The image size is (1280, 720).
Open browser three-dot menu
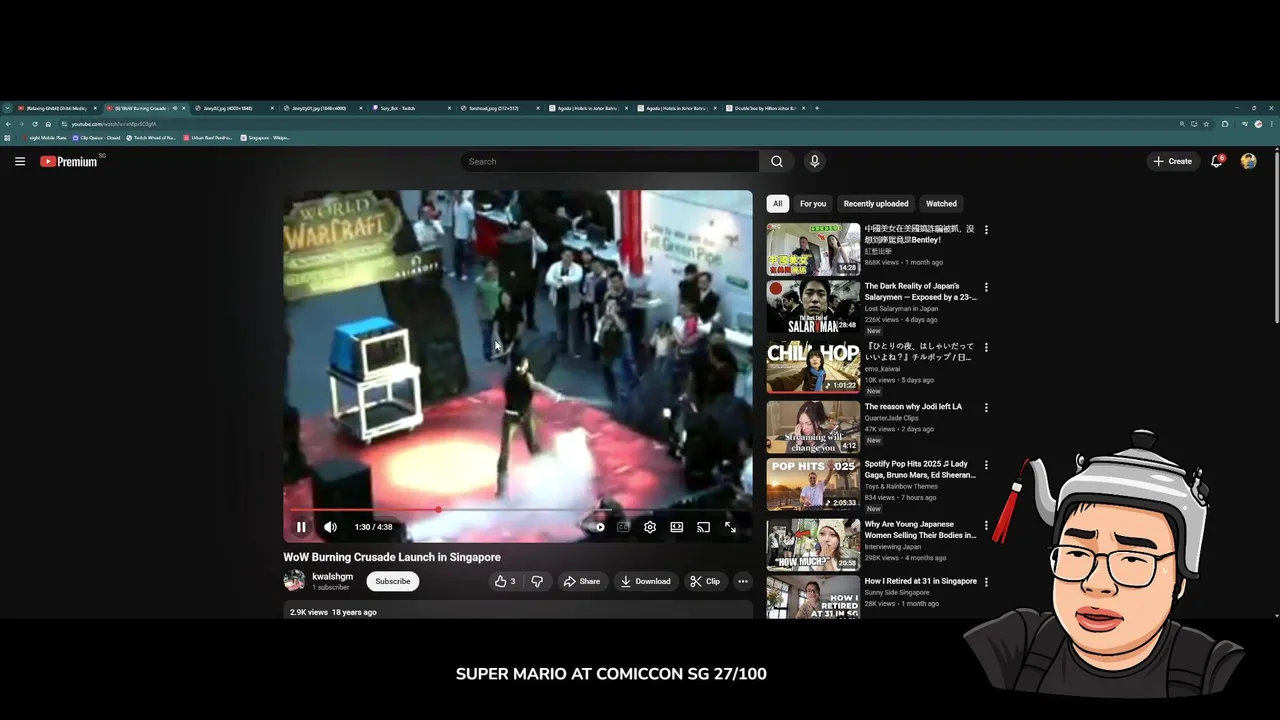[x=1272, y=124]
